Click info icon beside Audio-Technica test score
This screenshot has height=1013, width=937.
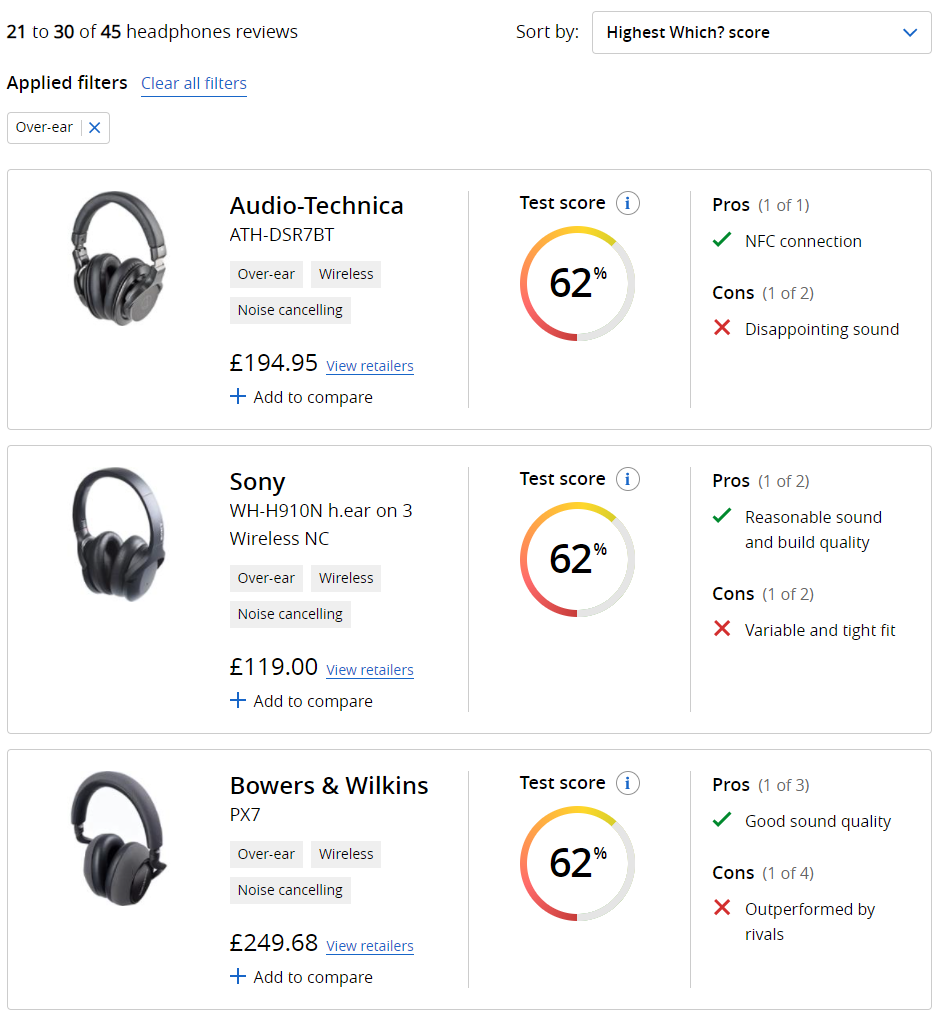[x=627, y=204]
